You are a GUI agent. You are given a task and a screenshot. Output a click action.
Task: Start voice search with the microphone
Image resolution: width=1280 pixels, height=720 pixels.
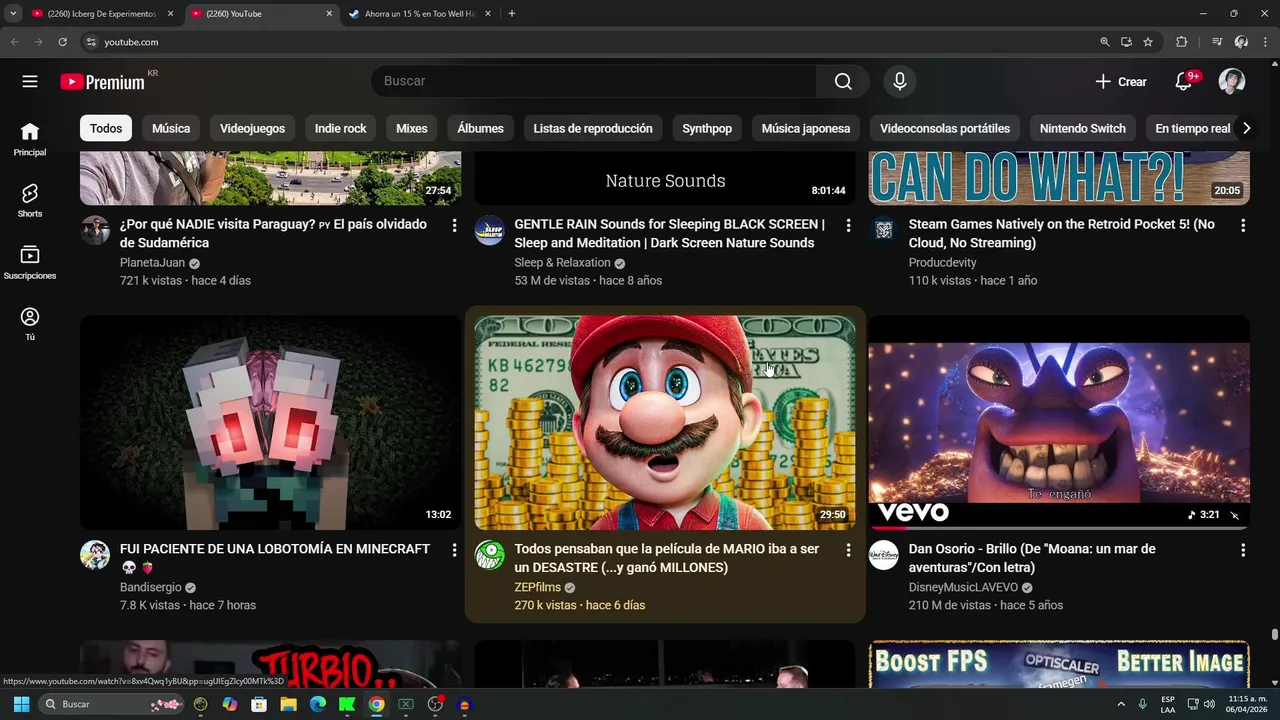[x=900, y=81]
